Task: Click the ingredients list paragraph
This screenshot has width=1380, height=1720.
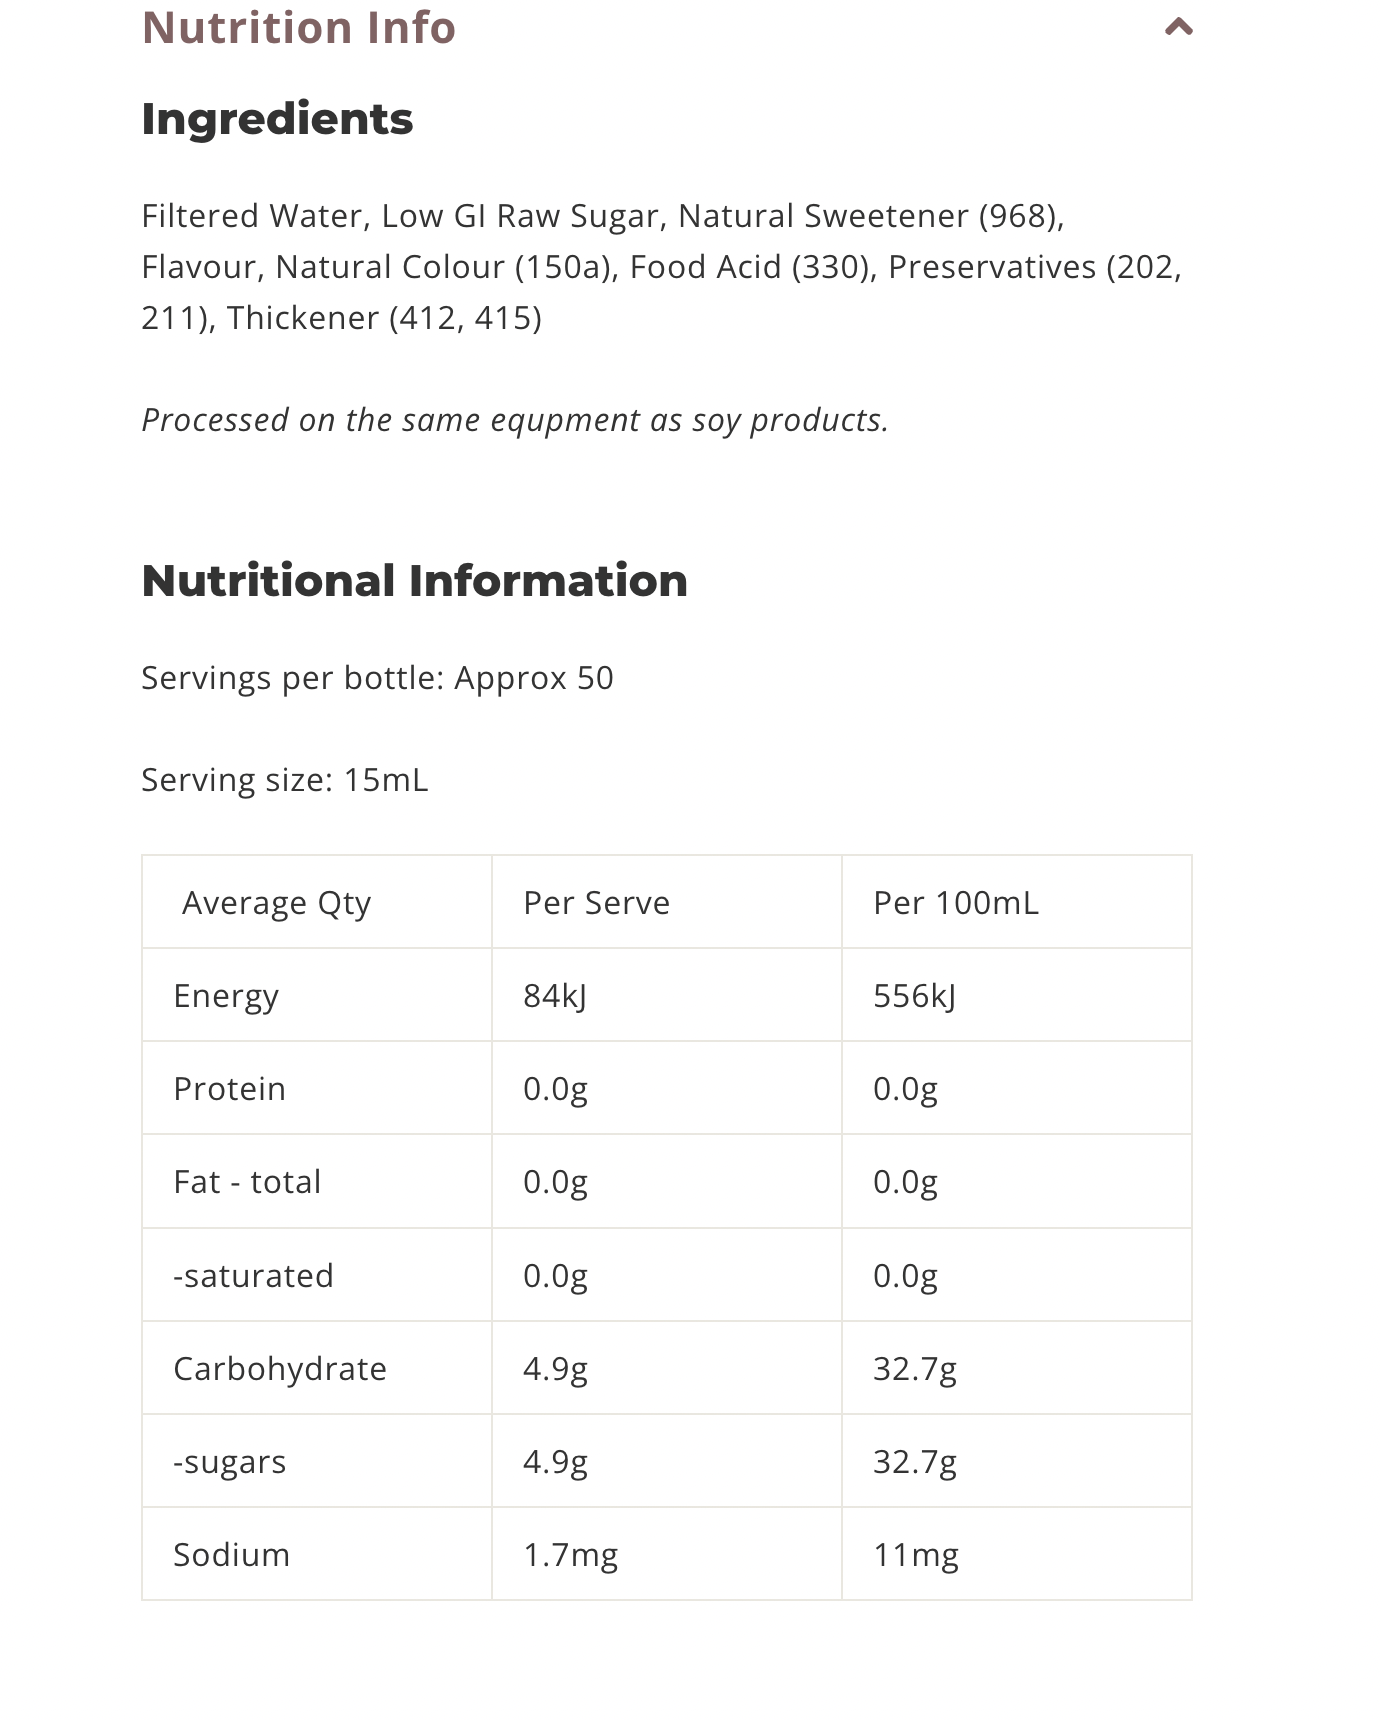Action: click(x=660, y=267)
